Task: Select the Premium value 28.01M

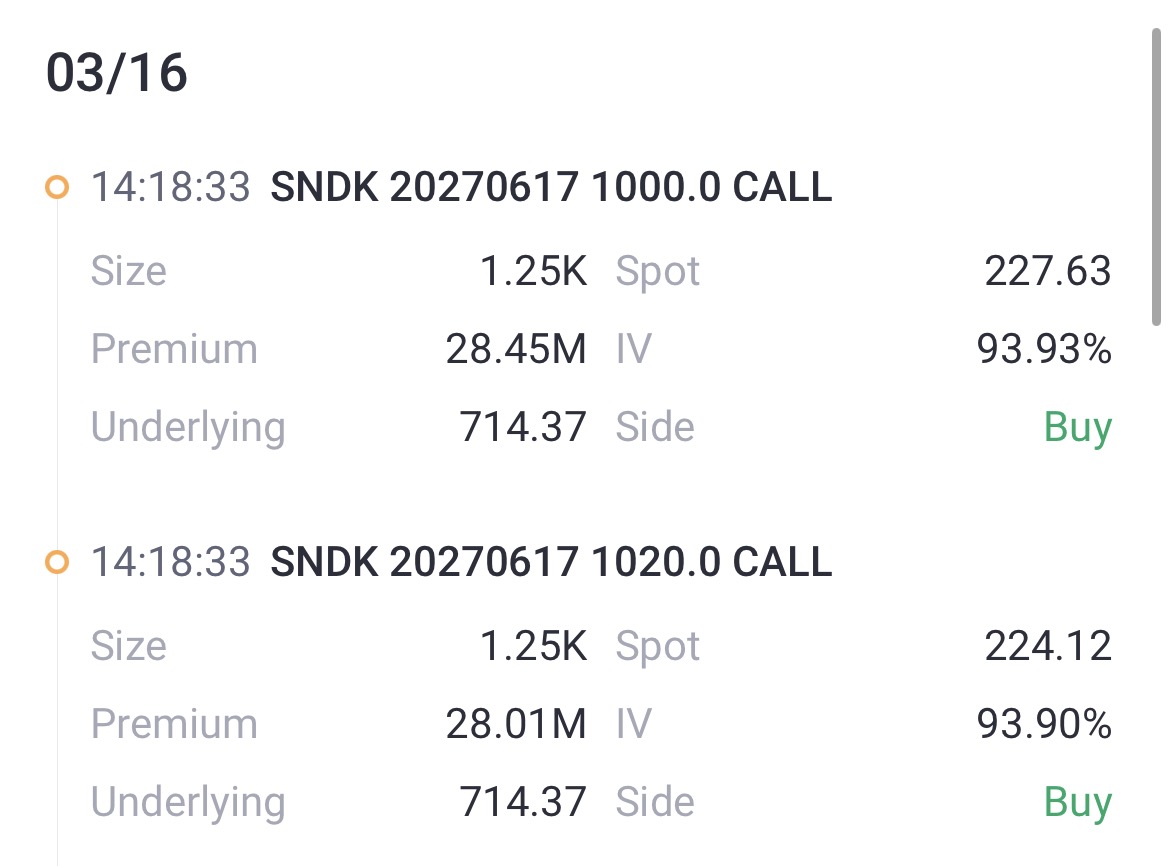Action: (518, 723)
